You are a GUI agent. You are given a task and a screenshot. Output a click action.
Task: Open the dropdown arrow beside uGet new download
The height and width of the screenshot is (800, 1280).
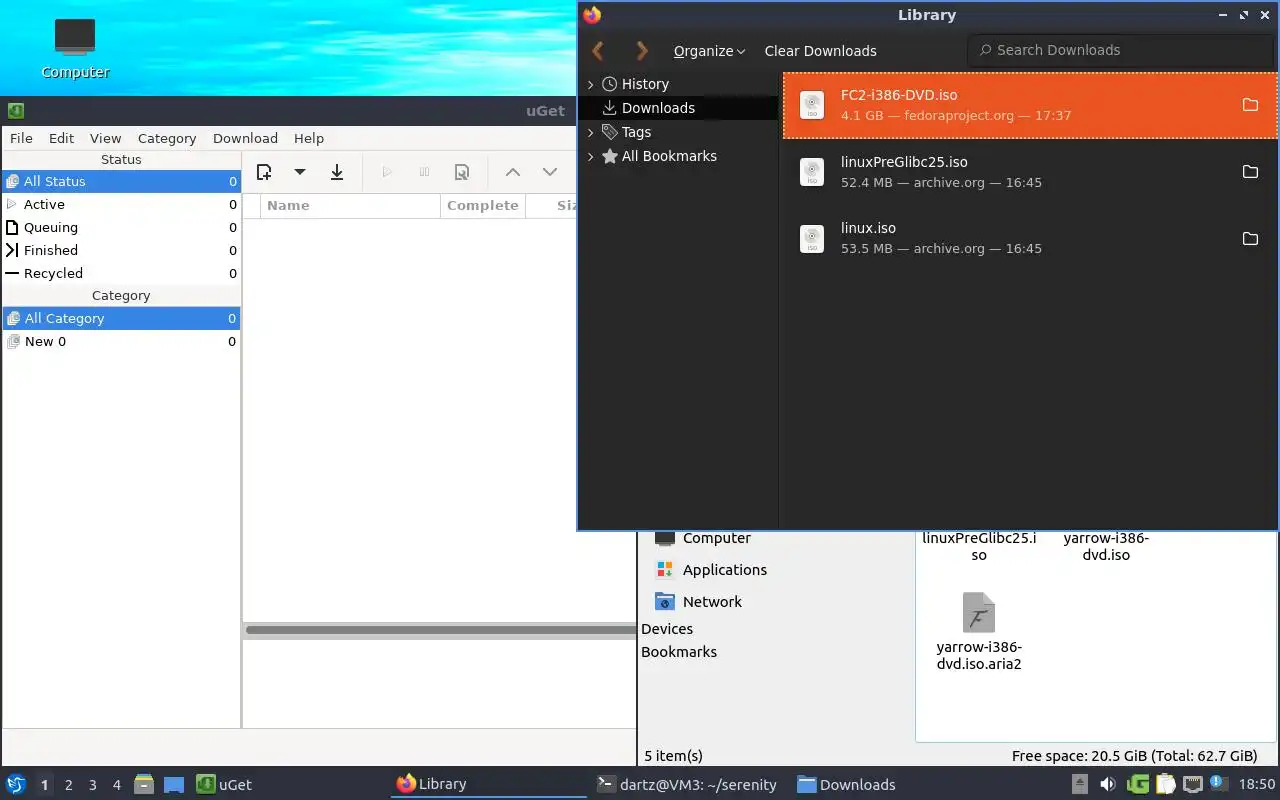point(299,172)
